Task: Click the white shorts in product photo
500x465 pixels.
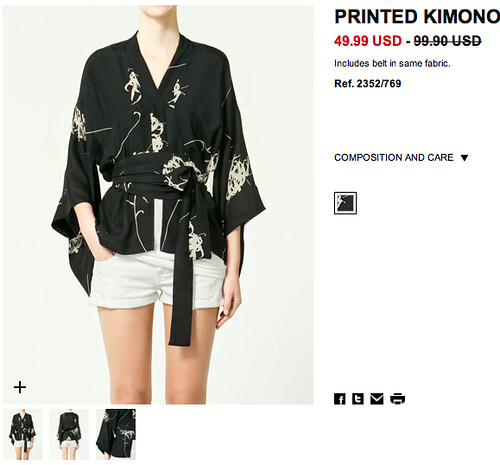Action: [x=157, y=280]
